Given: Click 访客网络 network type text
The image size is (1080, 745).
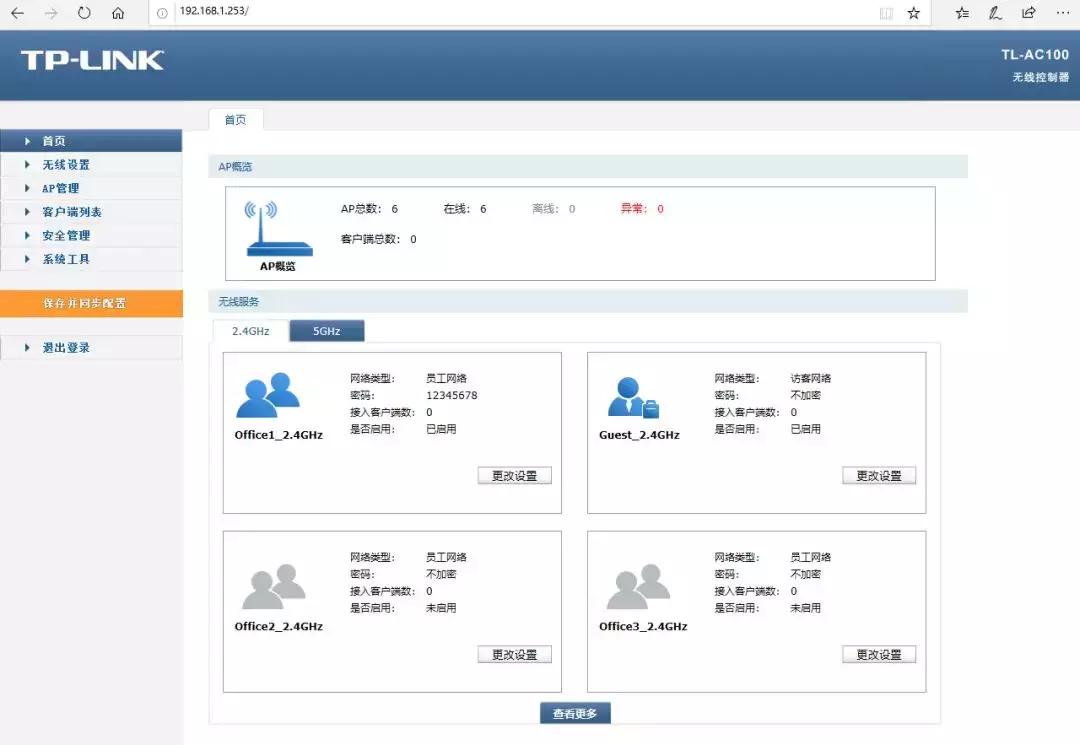Looking at the screenshot, I should (x=811, y=378).
